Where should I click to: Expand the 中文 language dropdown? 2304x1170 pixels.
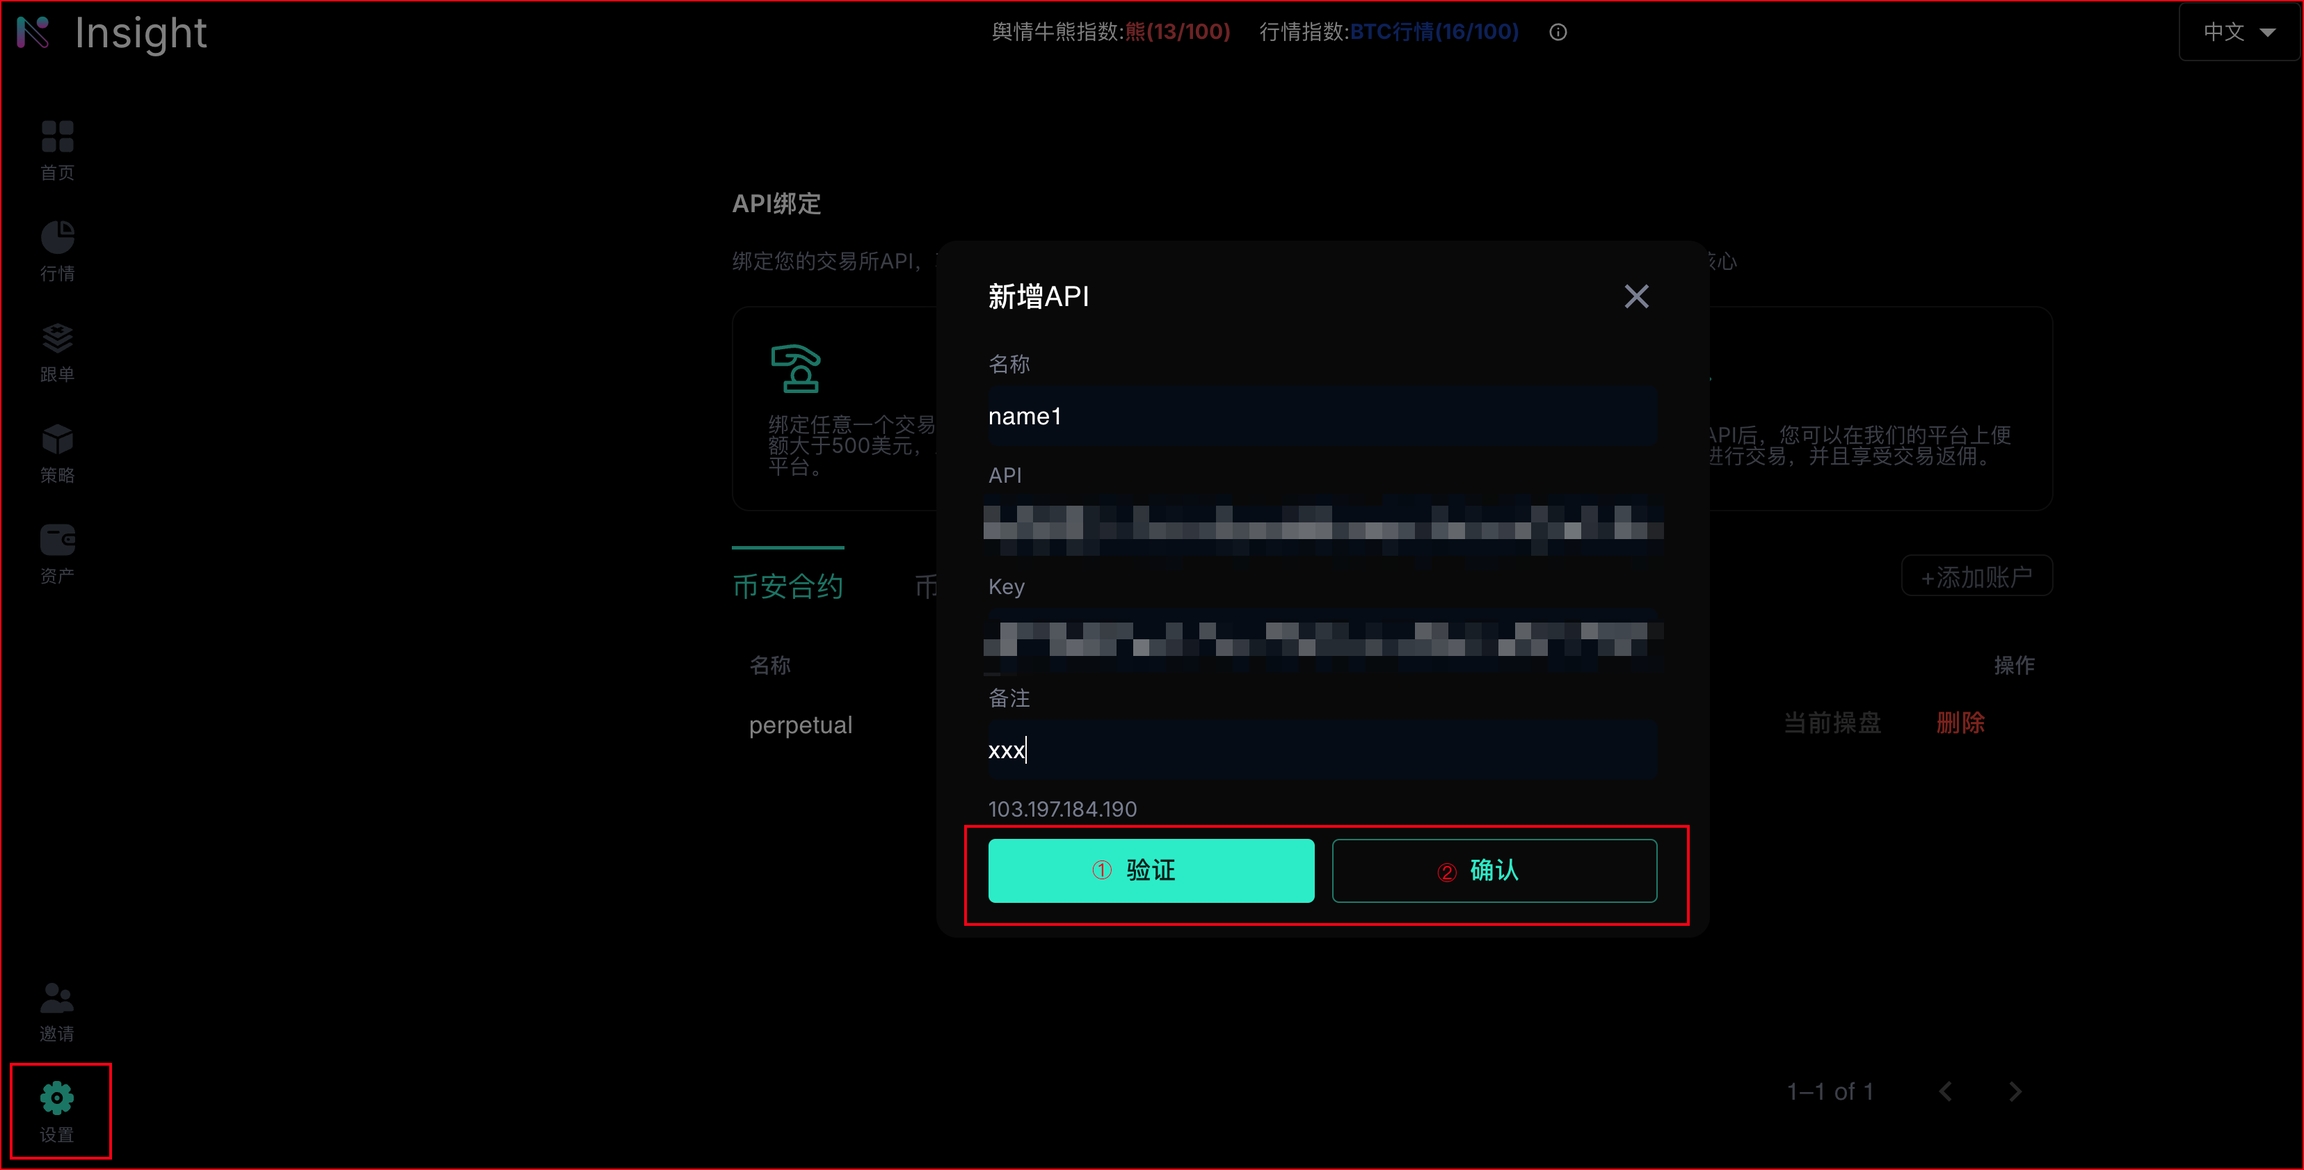tap(2240, 32)
